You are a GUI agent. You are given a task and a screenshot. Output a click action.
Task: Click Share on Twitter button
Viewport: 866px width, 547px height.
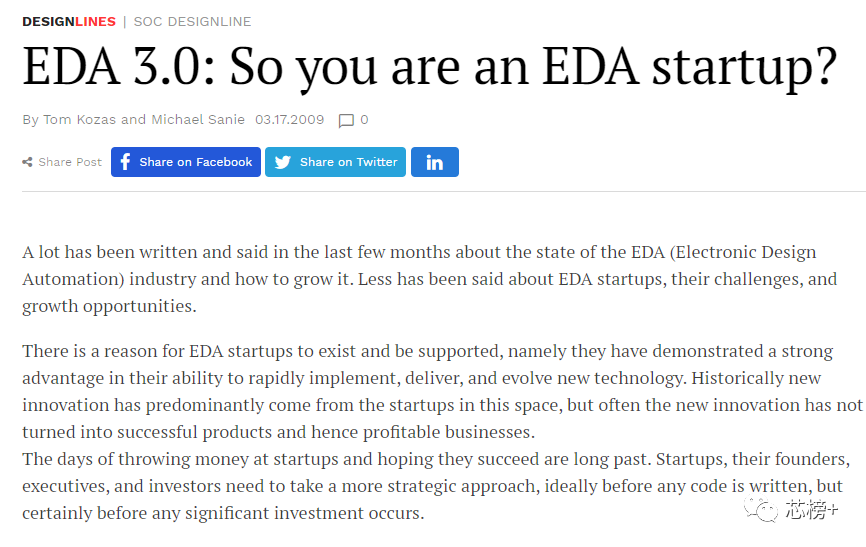point(335,162)
